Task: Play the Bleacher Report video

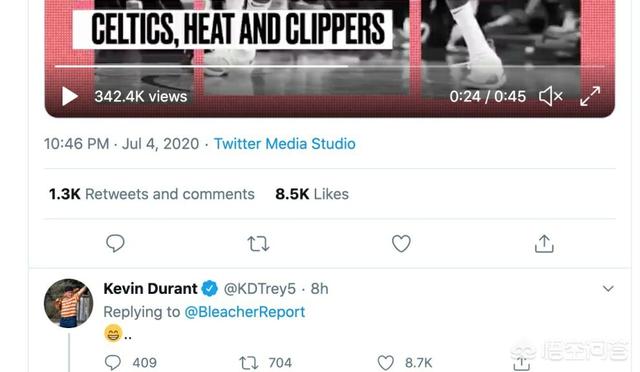Action: coord(70,97)
